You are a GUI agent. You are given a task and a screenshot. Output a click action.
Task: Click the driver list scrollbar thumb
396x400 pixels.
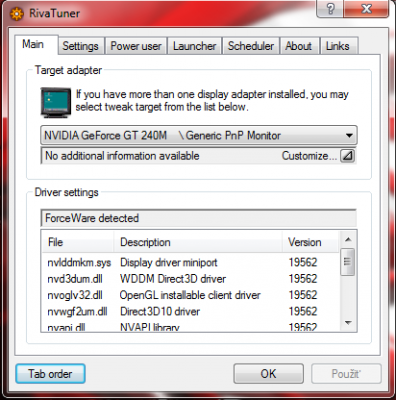[348, 262]
